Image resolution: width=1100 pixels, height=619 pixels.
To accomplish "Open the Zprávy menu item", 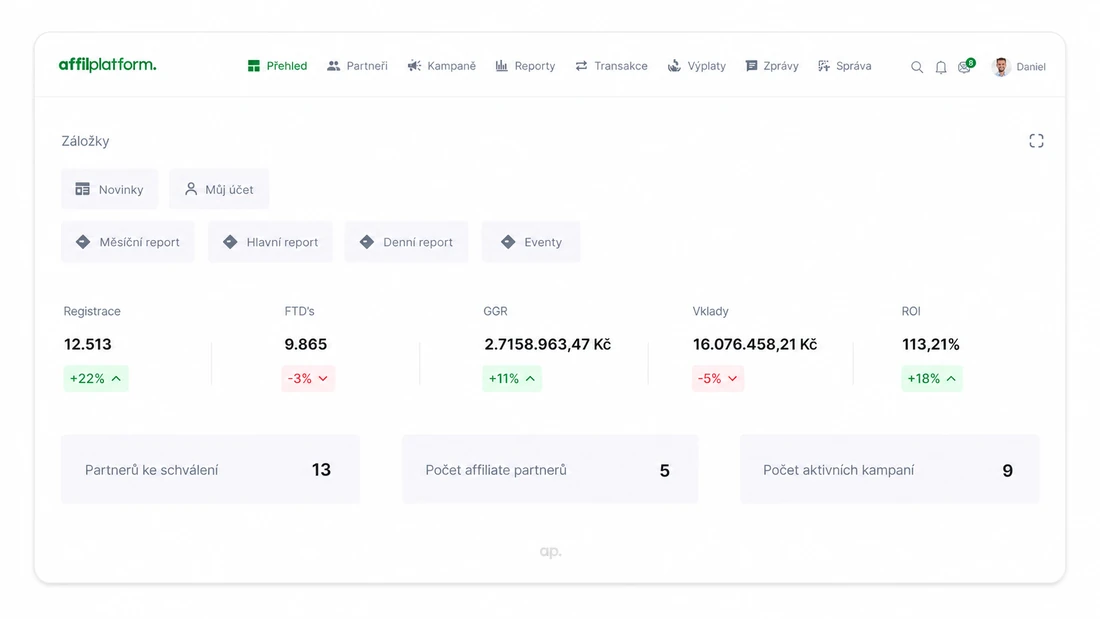I will click(x=772, y=66).
